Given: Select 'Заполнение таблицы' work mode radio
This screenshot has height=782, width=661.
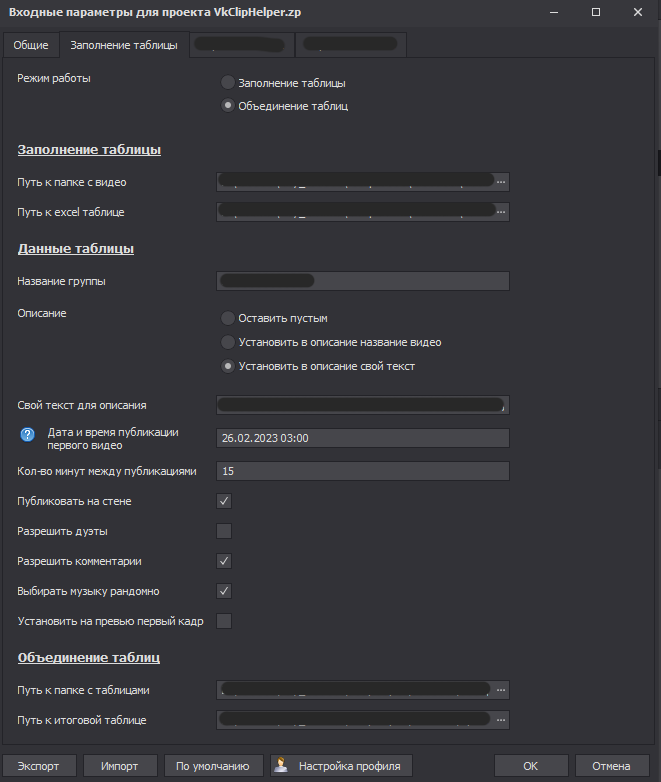Looking at the screenshot, I should coord(228,83).
